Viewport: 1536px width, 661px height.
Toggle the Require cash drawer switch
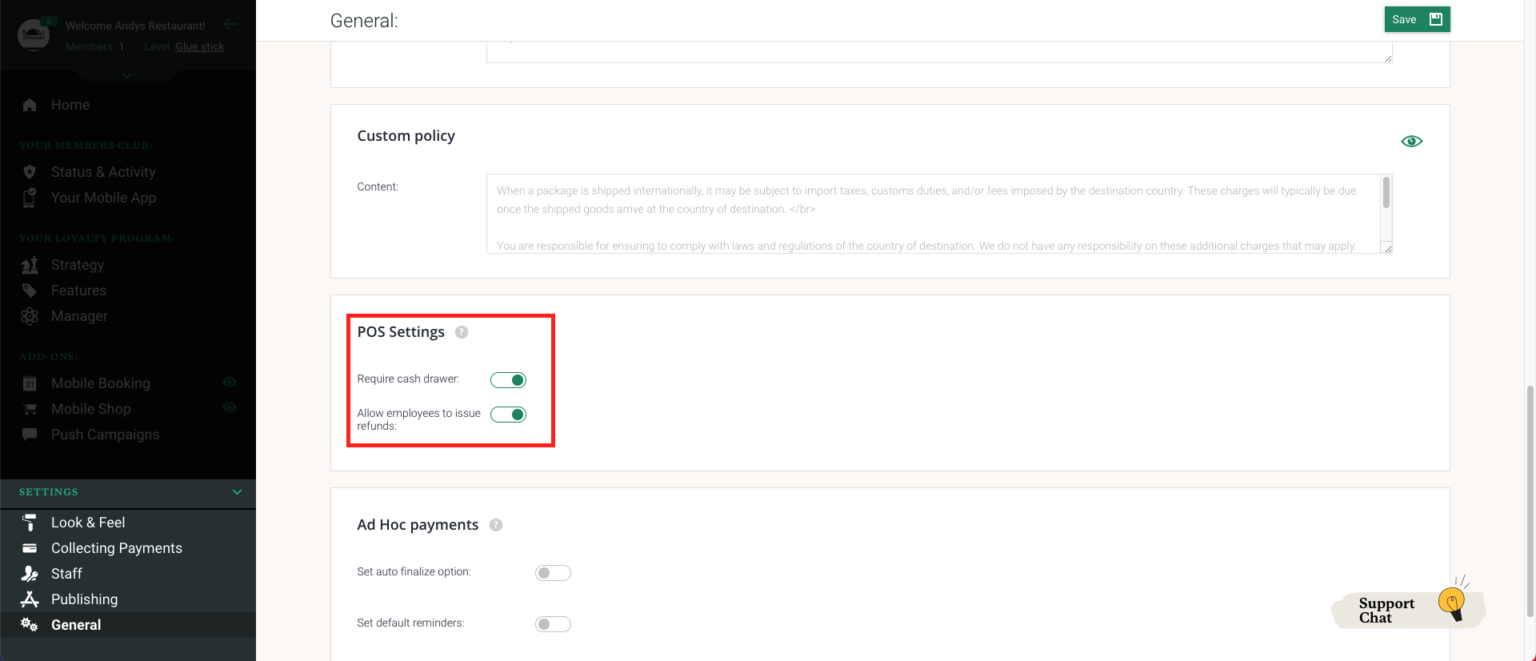pyautogui.click(x=508, y=380)
